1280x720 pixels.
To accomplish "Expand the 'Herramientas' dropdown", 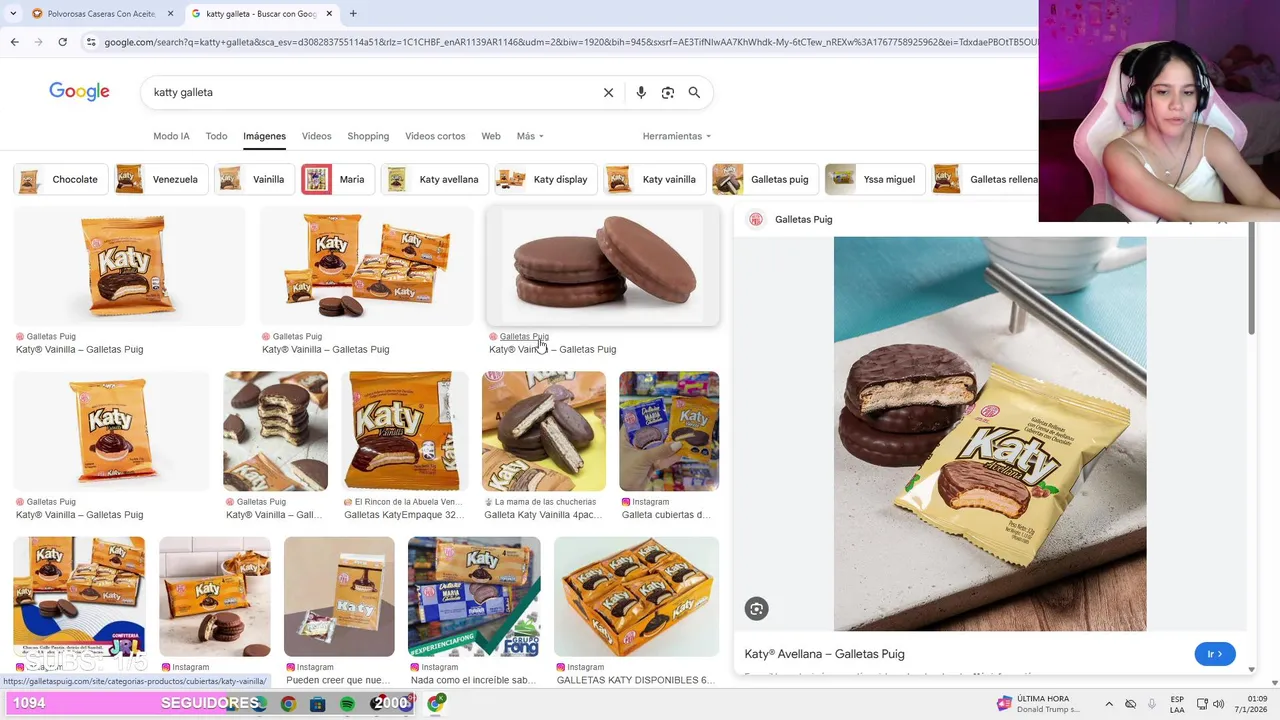I will [x=677, y=136].
